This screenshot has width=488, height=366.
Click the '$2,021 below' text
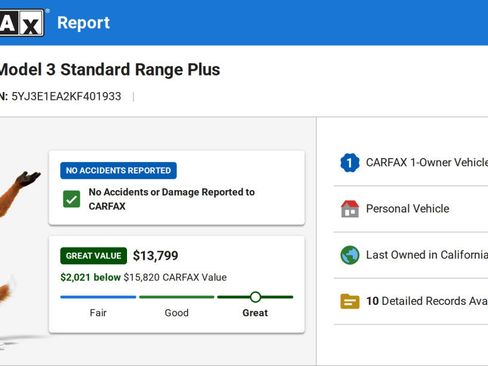90,277
